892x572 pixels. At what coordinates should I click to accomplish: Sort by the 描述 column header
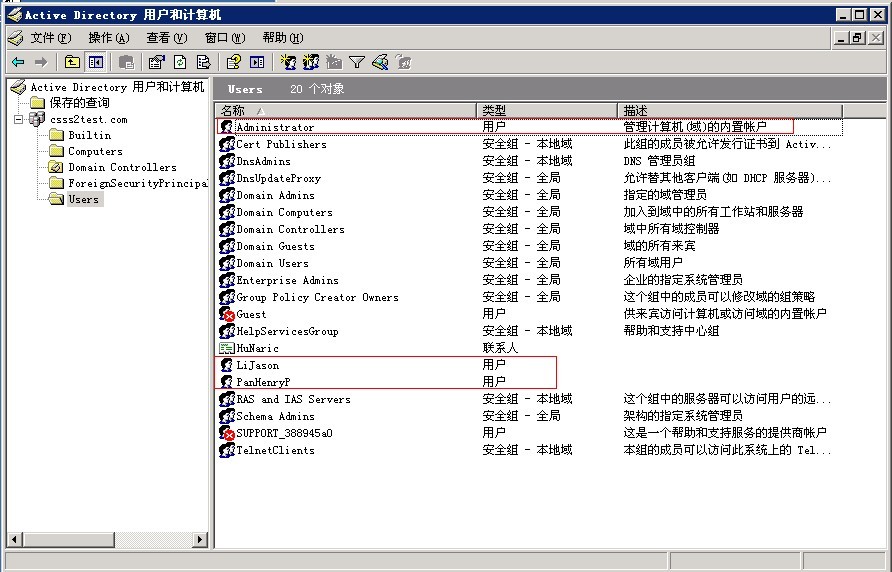point(730,110)
